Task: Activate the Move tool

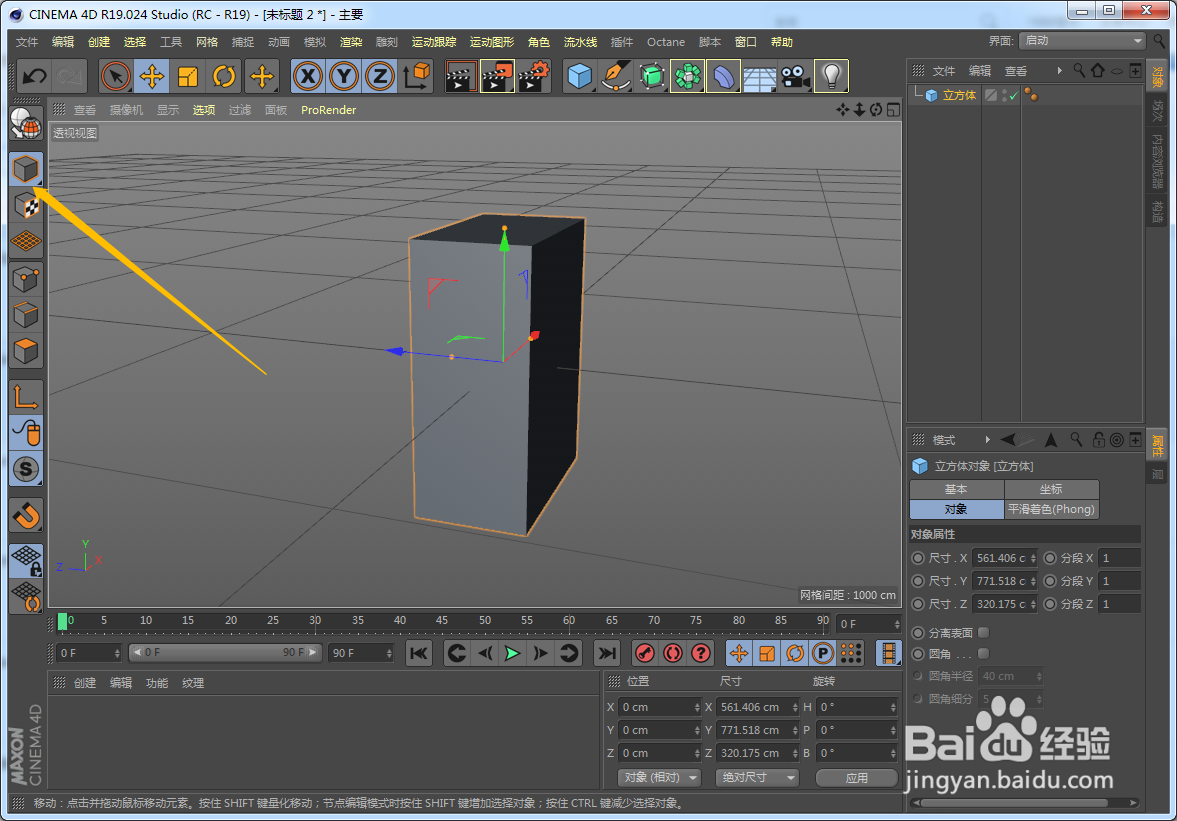Action: pyautogui.click(x=152, y=76)
